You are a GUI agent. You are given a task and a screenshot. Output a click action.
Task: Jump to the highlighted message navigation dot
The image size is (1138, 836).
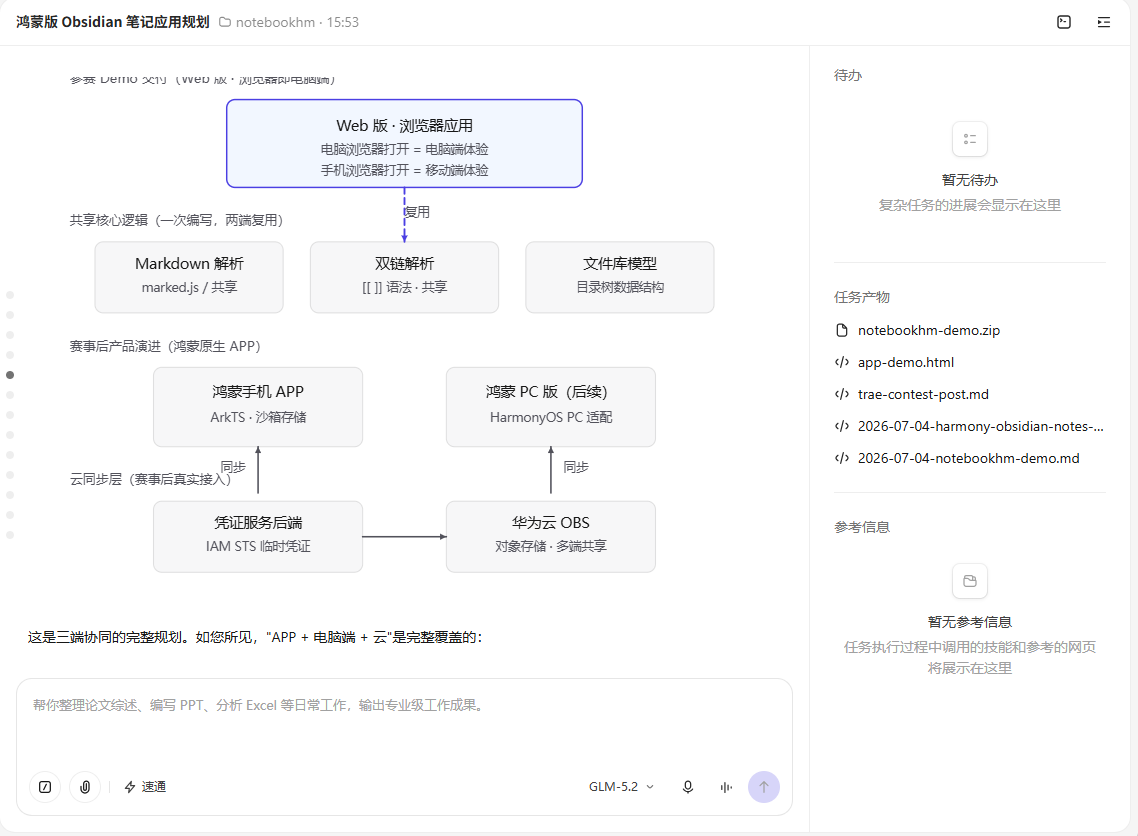(x=10, y=375)
